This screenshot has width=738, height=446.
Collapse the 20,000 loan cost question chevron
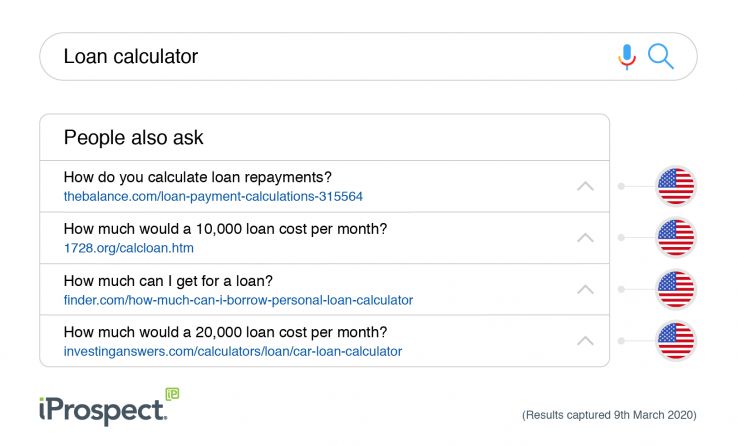tap(585, 341)
